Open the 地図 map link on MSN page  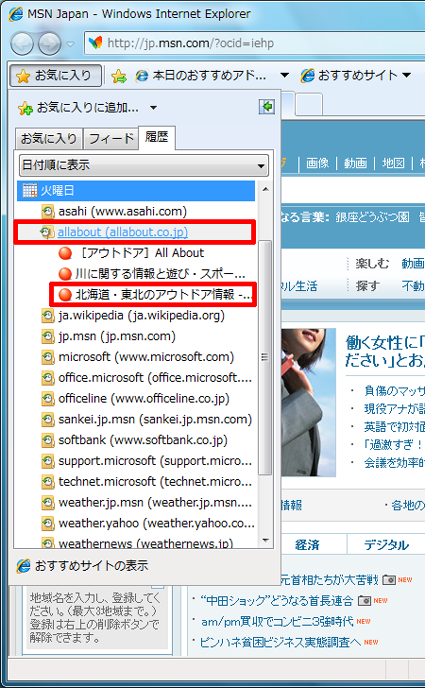point(393,163)
